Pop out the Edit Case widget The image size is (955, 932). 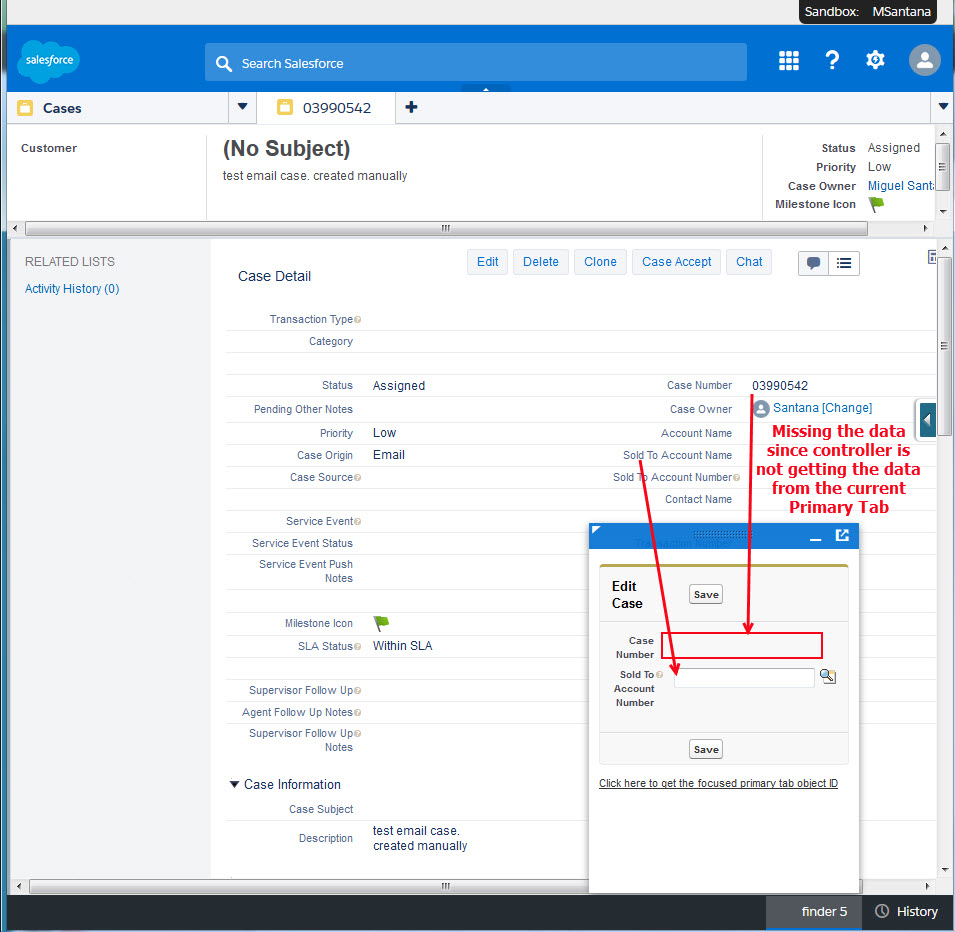click(x=842, y=535)
